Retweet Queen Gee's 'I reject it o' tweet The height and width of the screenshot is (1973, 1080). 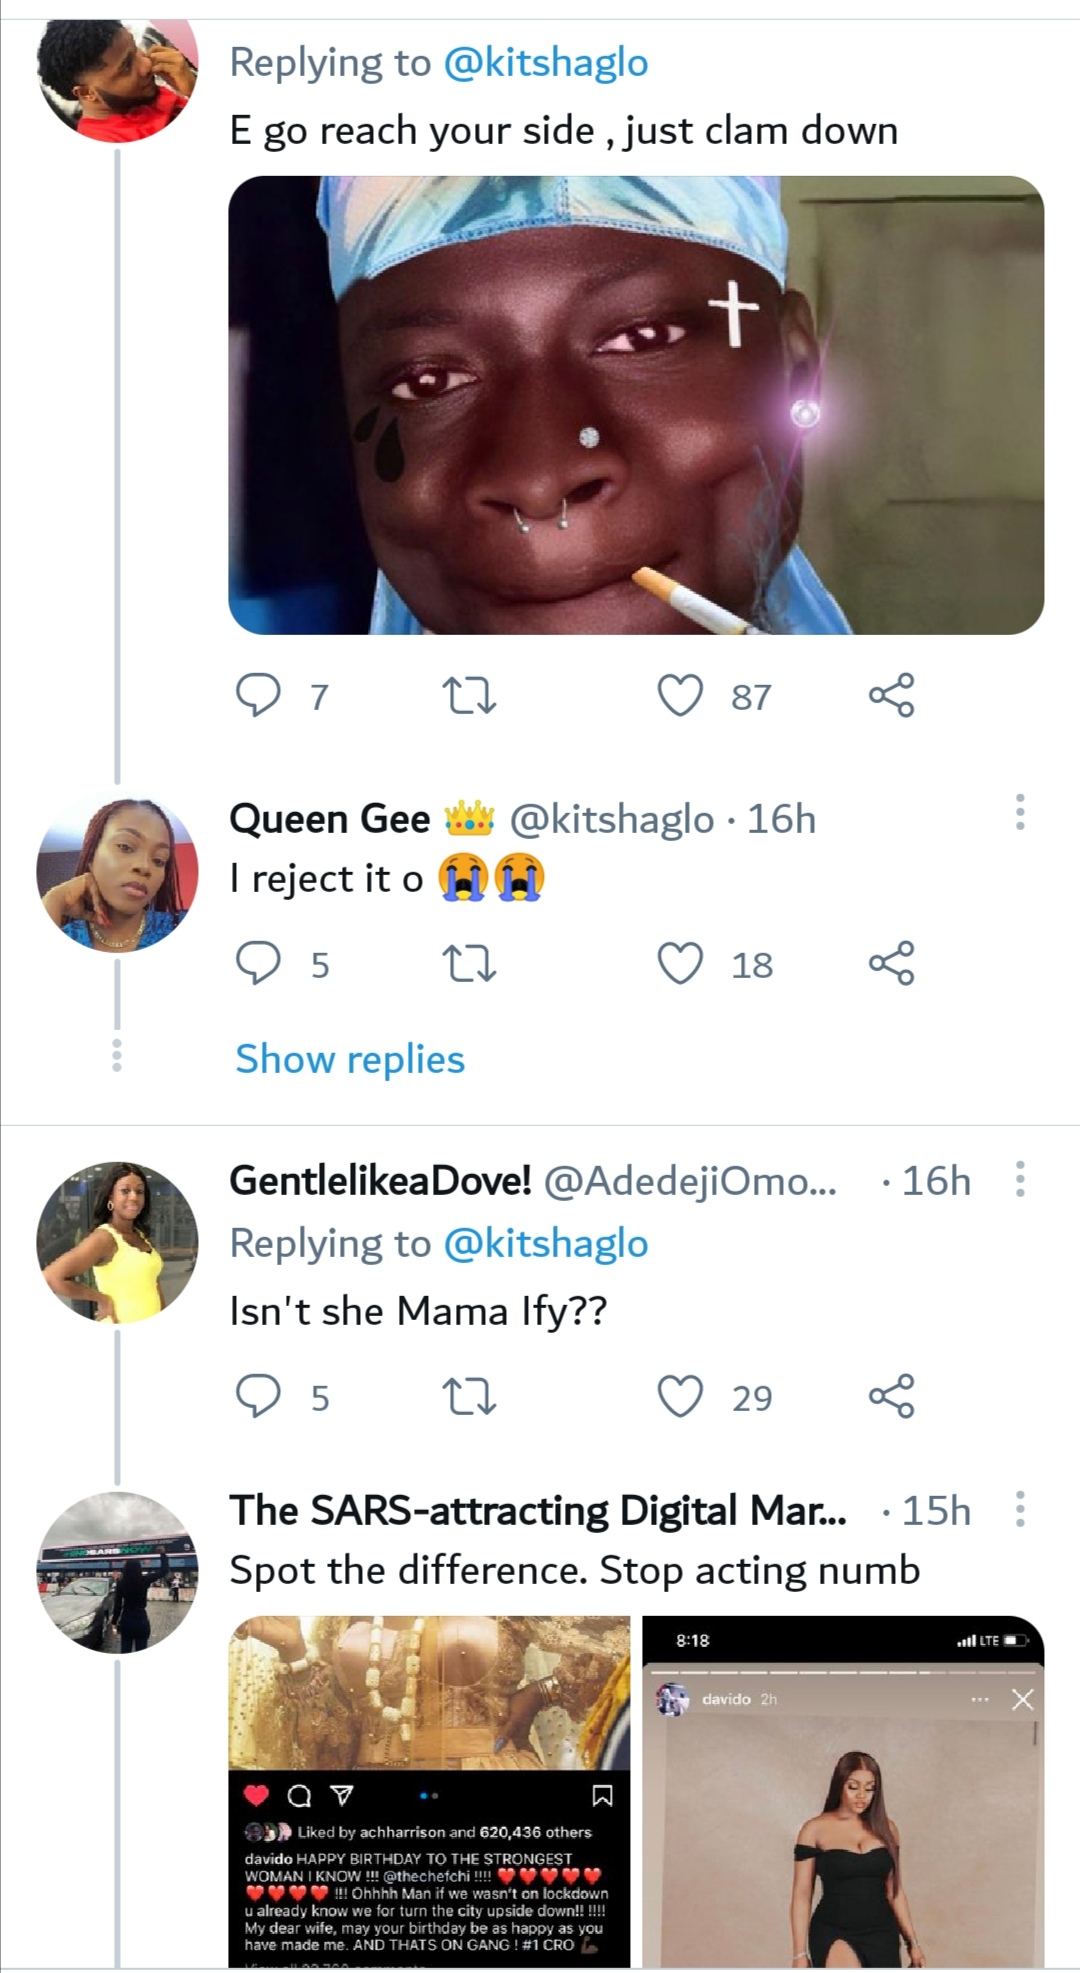pyautogui.click(x=468, y=963)
